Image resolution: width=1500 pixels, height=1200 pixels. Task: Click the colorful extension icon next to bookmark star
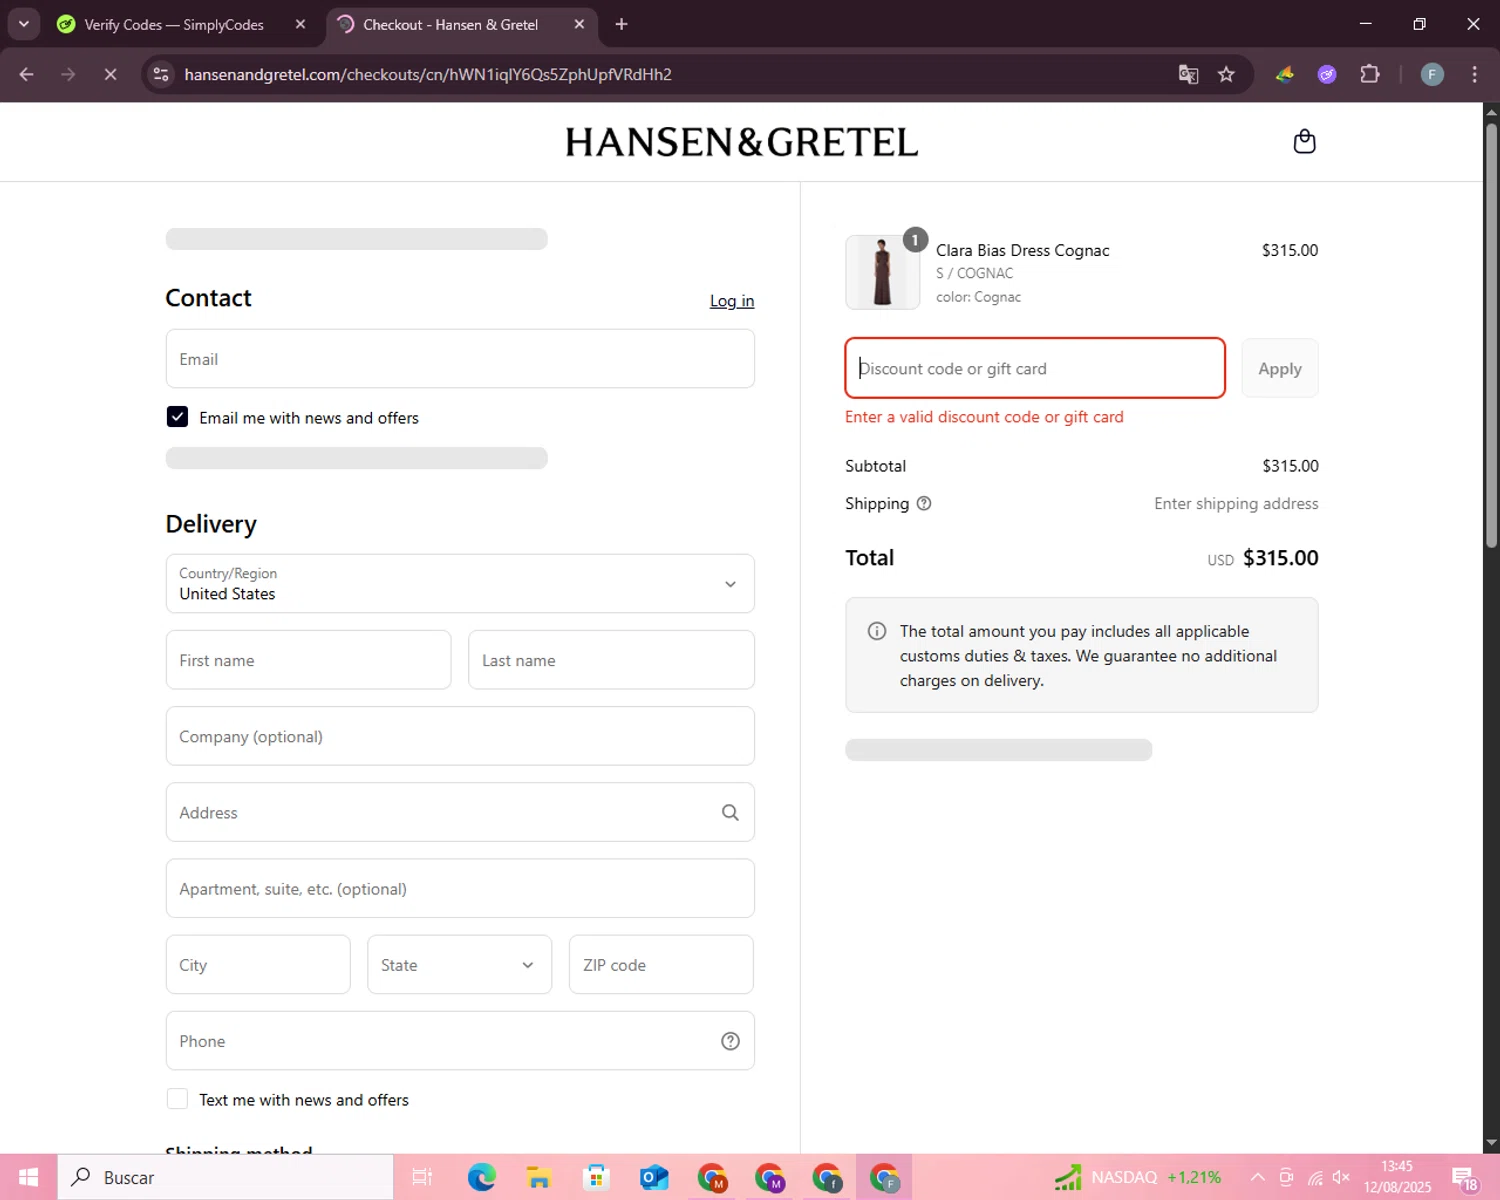1285,74
